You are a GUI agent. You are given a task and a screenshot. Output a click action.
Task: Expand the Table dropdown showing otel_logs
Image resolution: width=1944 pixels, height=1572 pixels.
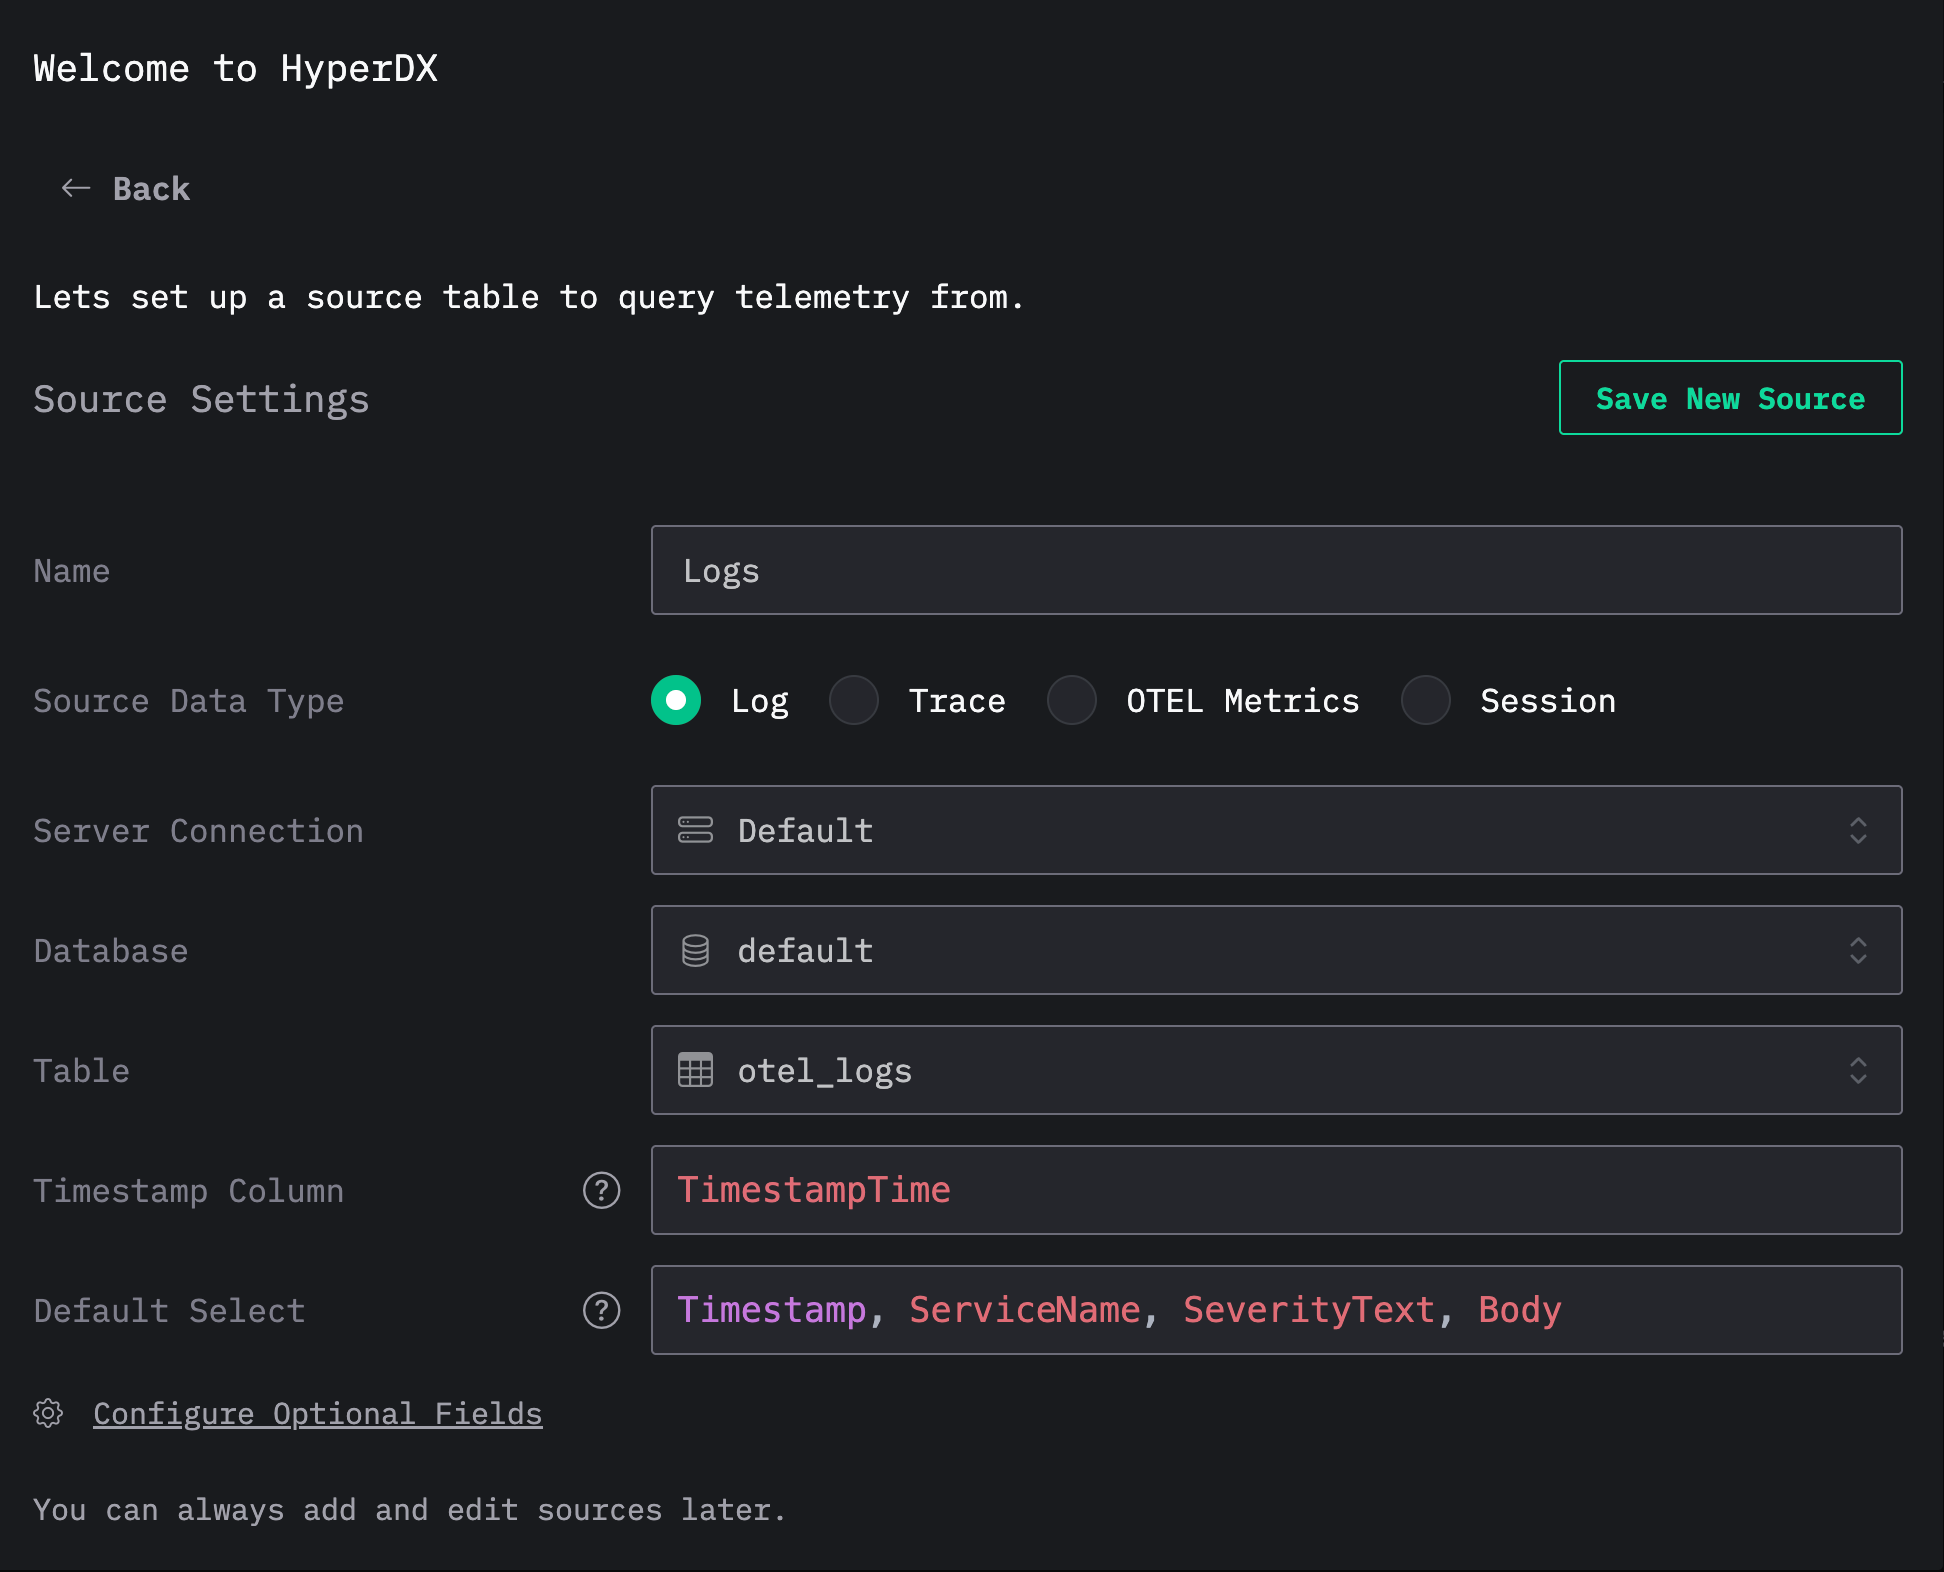1858,1070
